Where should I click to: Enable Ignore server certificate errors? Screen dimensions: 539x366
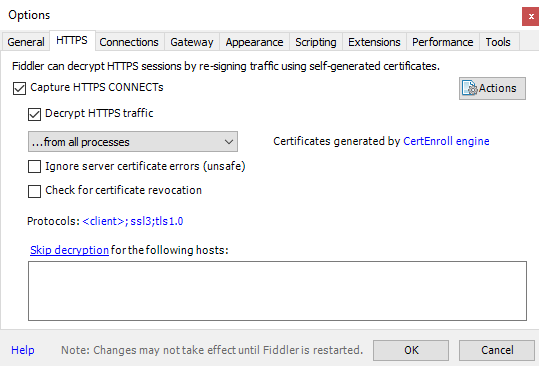coord(34,167)
